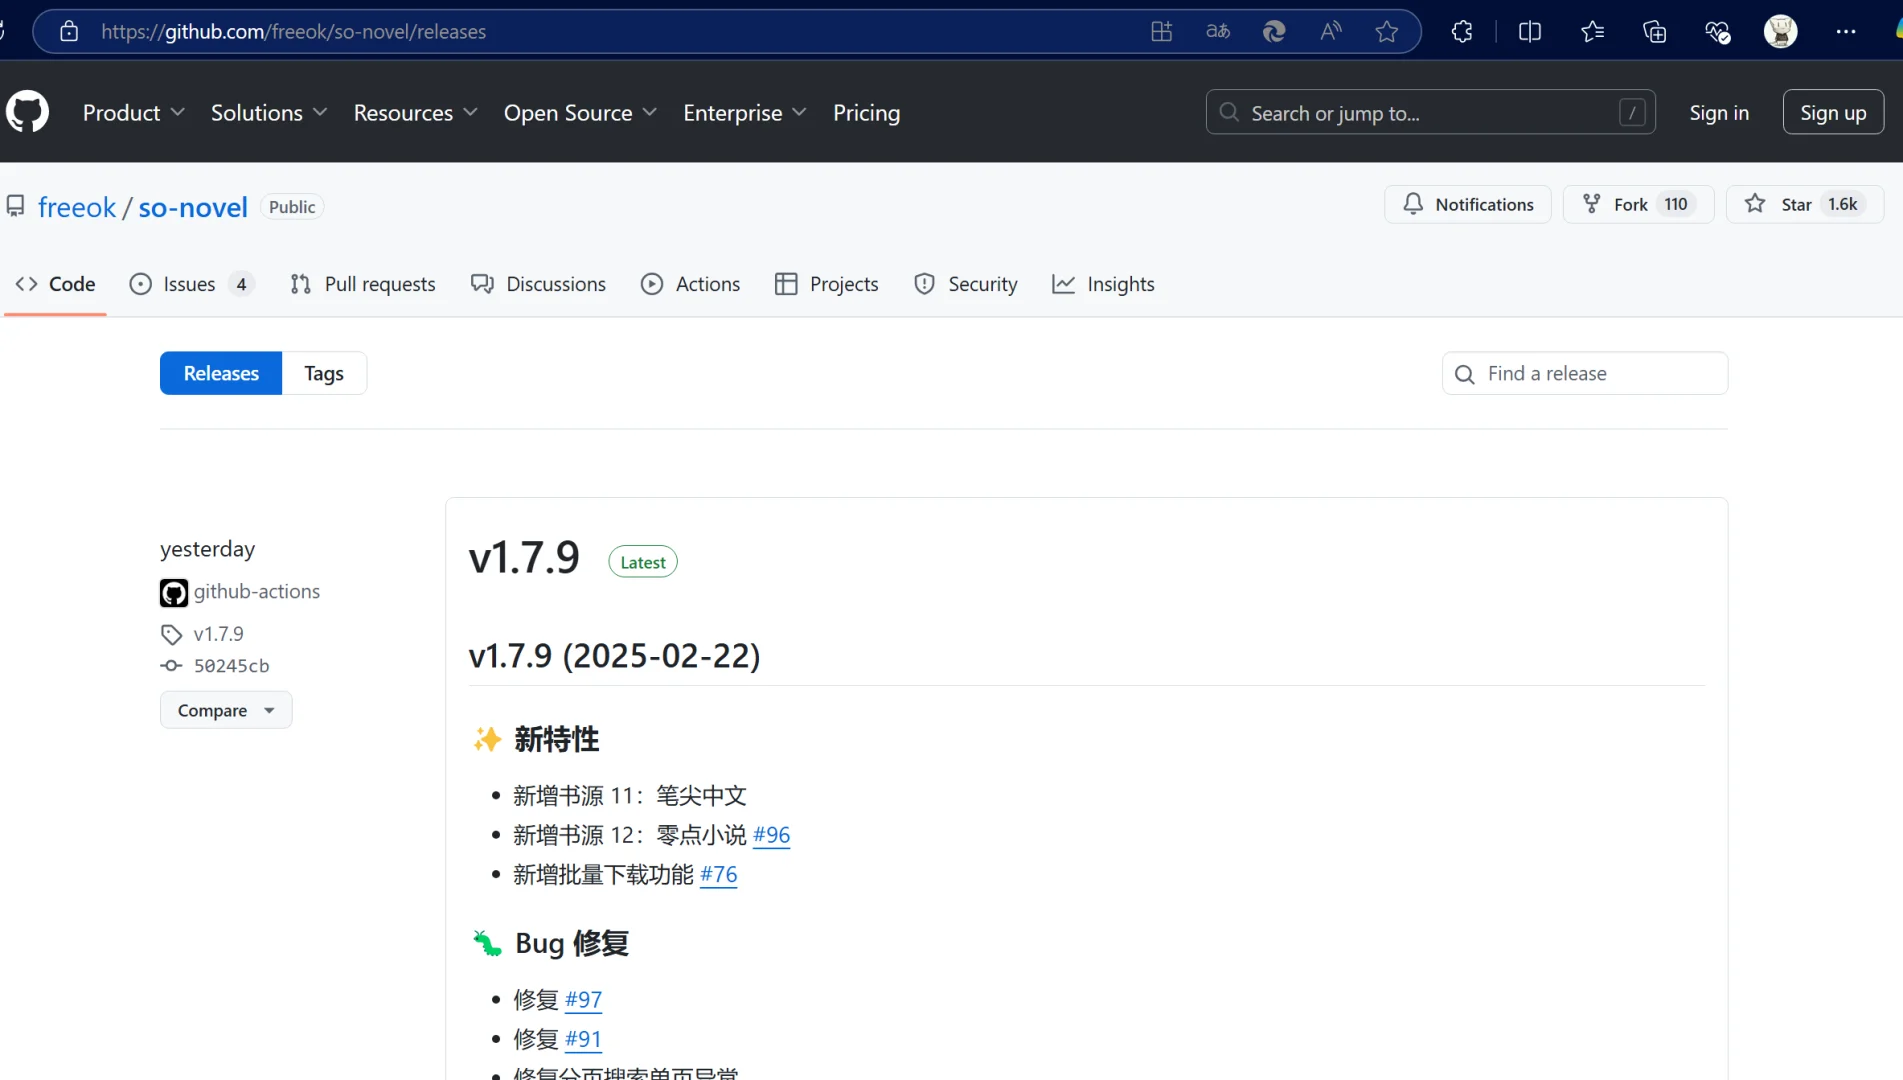Click the repository book icon
Screen dimensions: 1903x1080
pos(15,206)
